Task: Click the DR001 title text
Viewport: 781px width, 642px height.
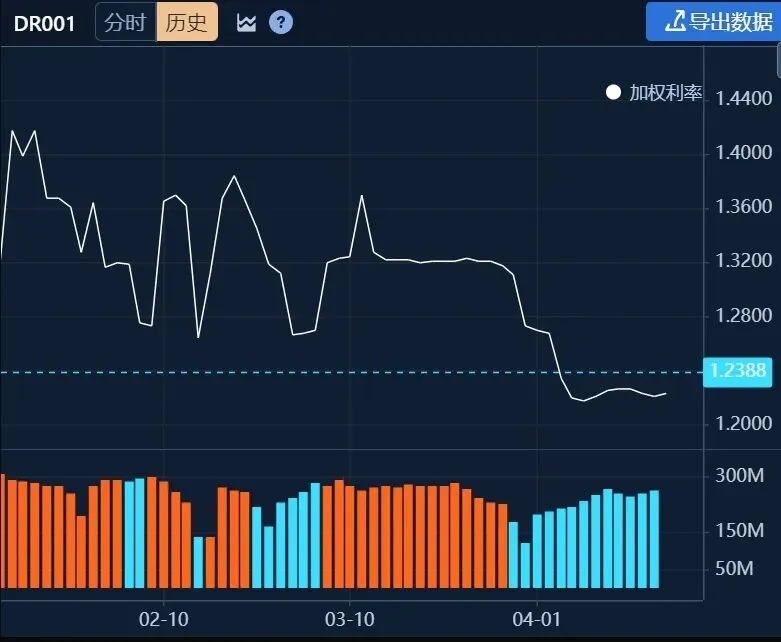Action: click(44, 23)
